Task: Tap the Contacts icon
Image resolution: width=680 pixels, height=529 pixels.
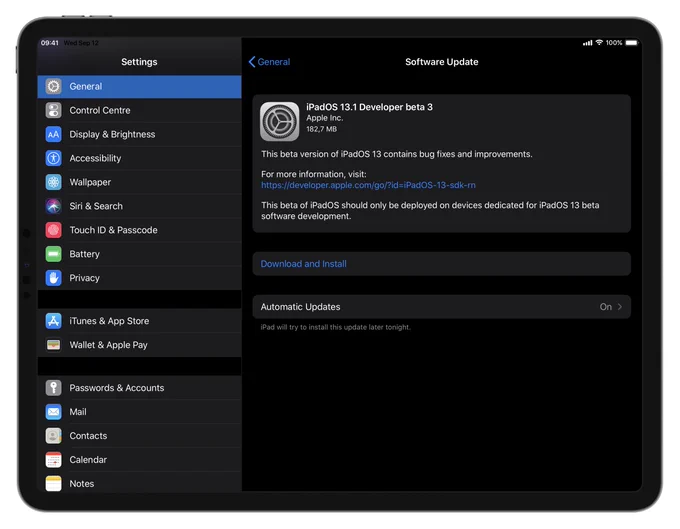Action: pyautogui.click(x=53, y=436)
